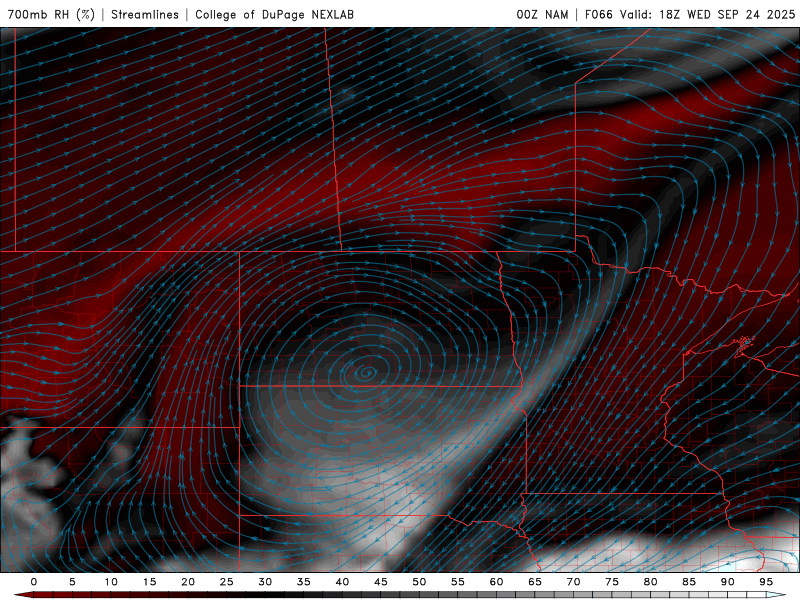Screen dimensions: 800x600
Task: Click the color scale label "5"
Action: tap(72, 582)
